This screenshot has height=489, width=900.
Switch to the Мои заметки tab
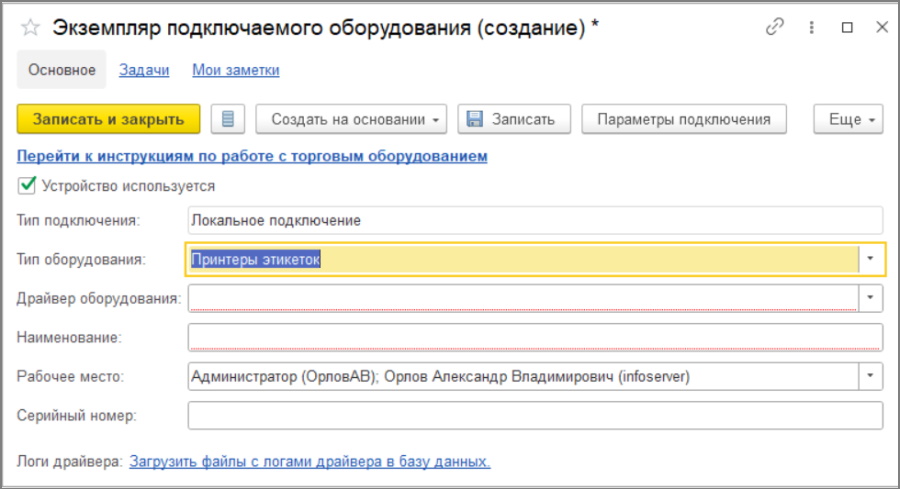236,70
